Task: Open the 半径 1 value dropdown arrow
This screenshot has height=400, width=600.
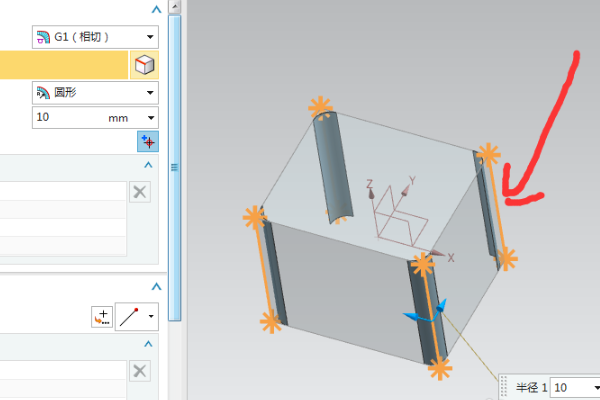Action: coord(592,387)
